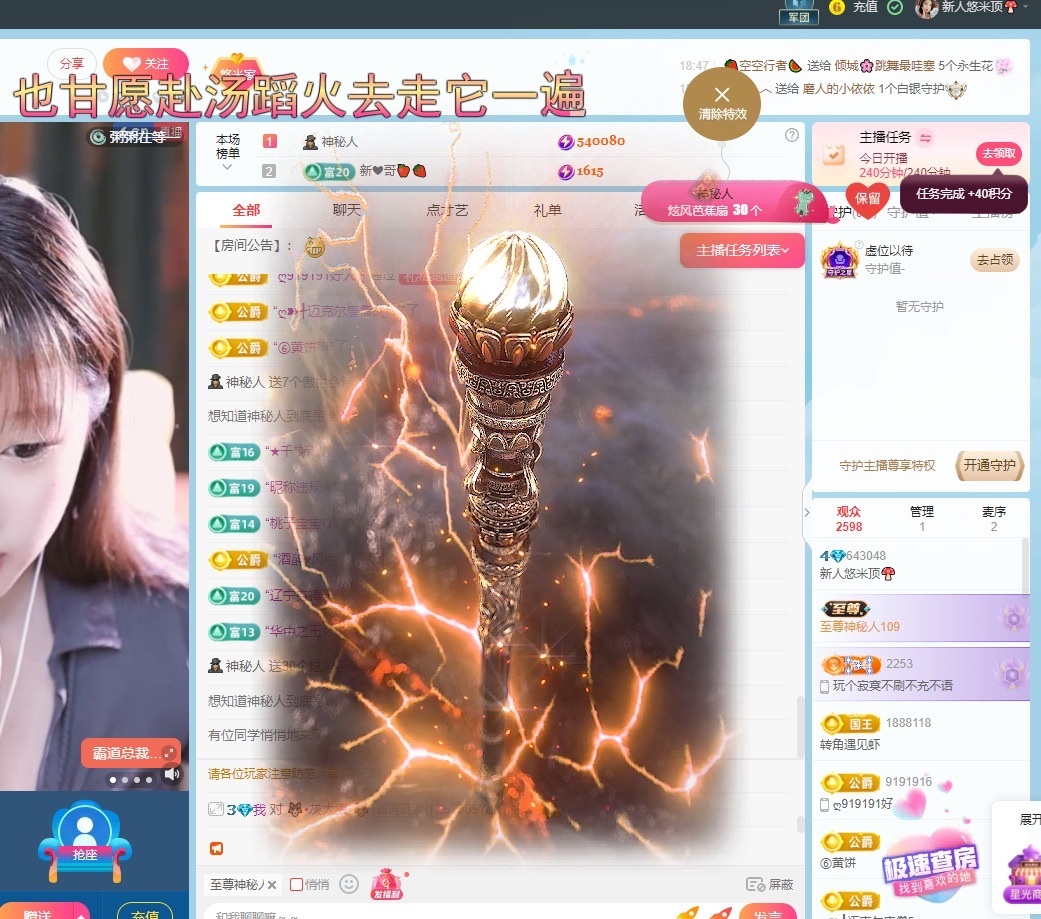Select the 观众 2598 audience tab

click(848, 519)
